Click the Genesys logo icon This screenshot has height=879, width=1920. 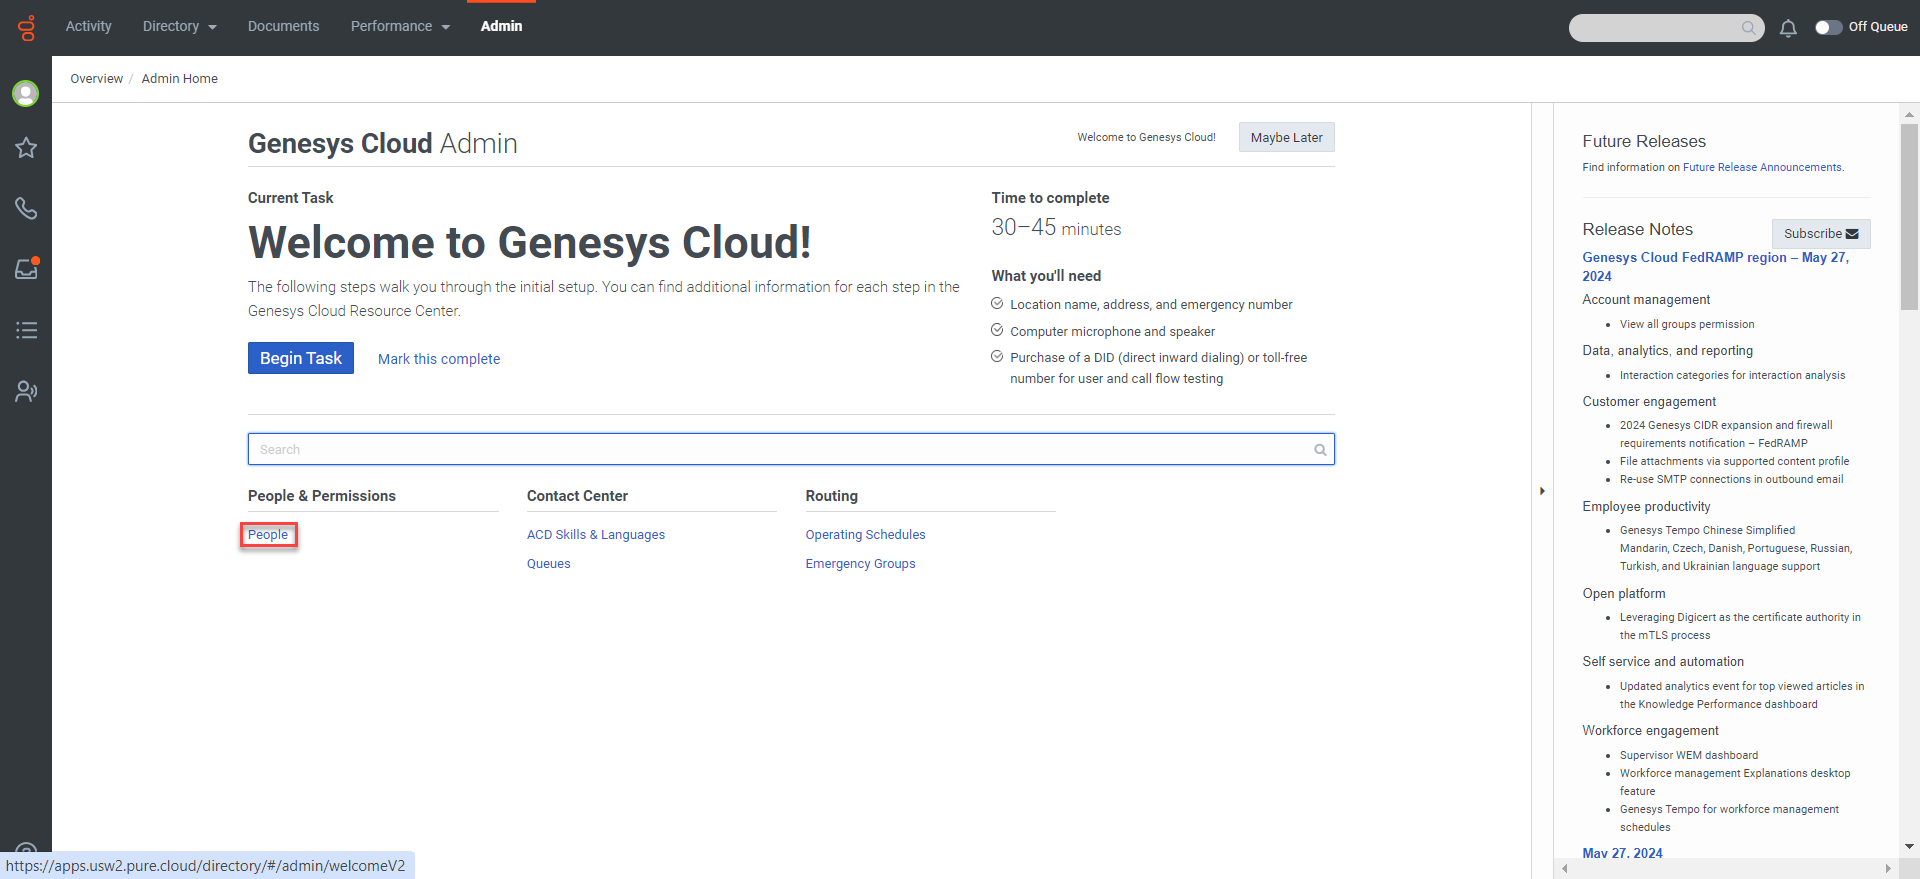click(27, 27)
